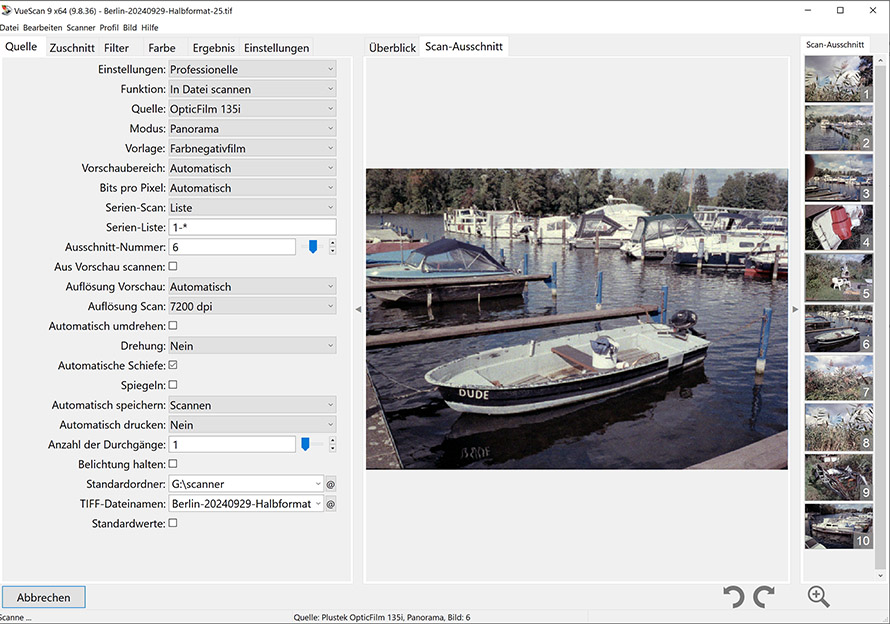
Task: Click the rotate left arrow icon
Action: click(x=734, y=597)
